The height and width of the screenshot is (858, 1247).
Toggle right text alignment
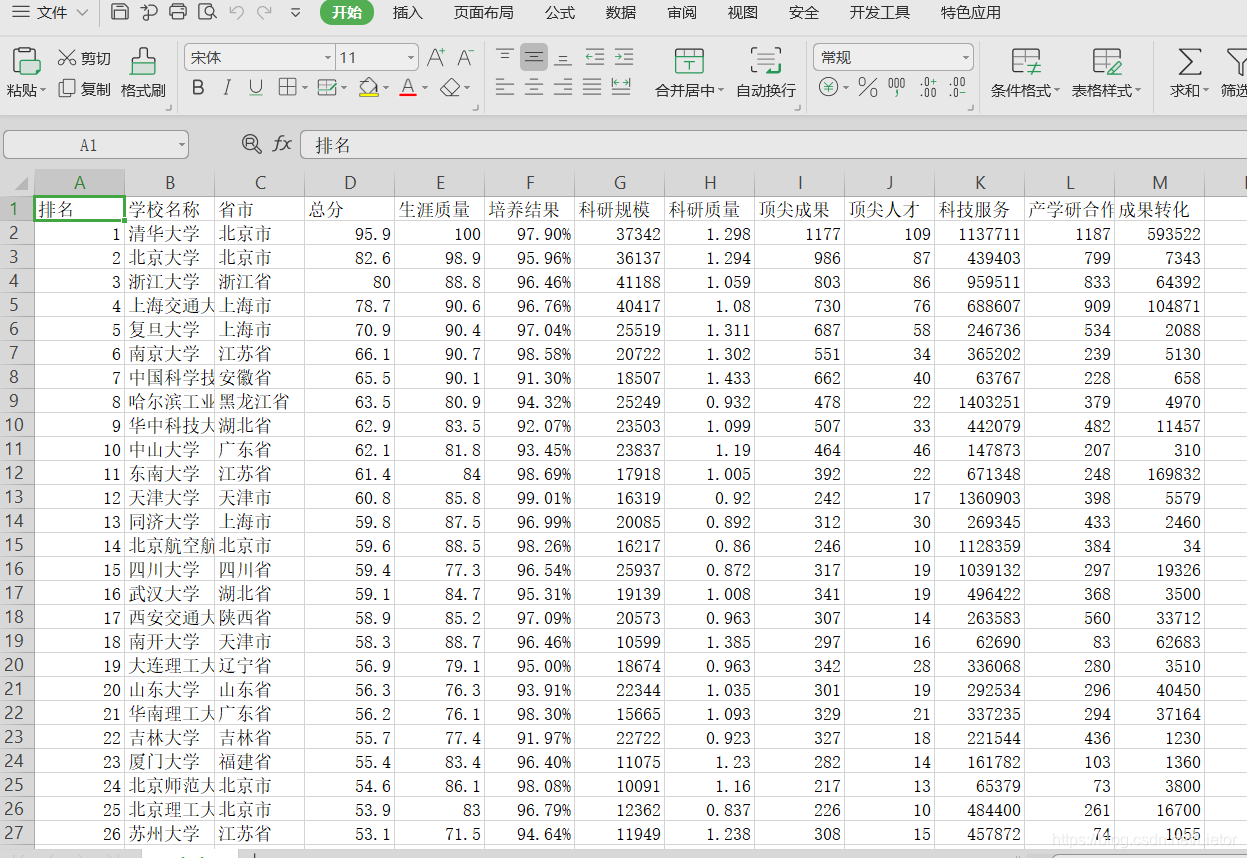click(x=563, y=87)
